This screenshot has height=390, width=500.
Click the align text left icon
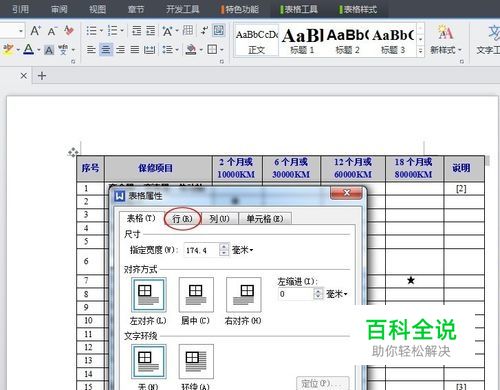(91, 50)
